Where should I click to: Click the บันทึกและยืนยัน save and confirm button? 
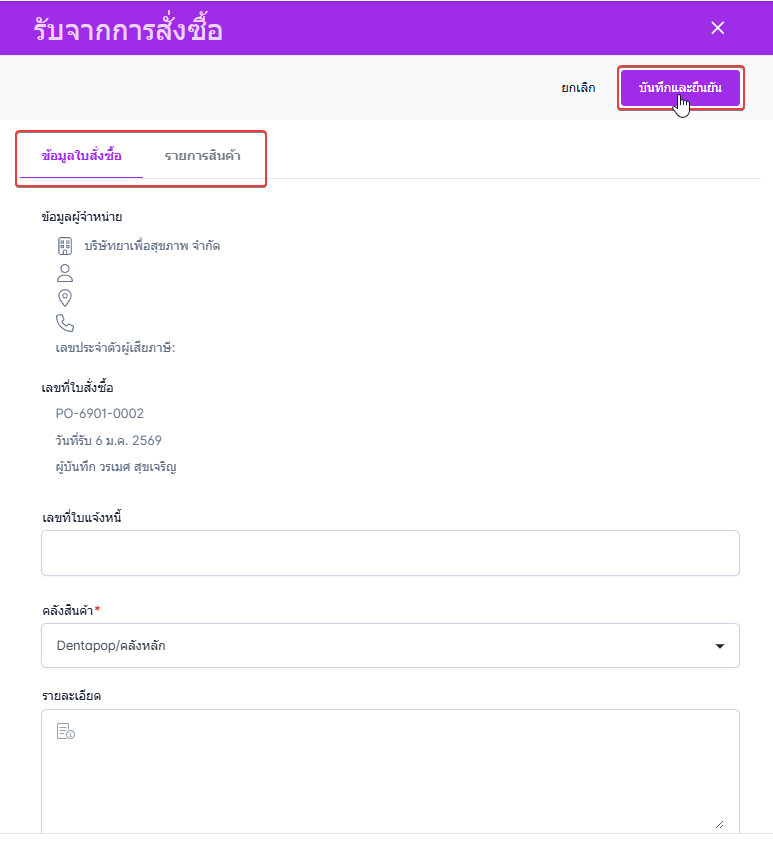tap(680, 88)
